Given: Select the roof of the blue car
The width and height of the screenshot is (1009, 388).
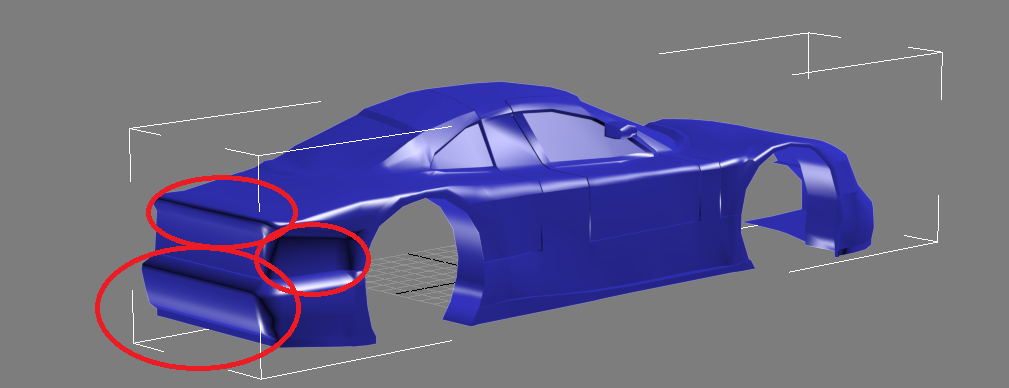Looking at the screenshot, I should pyautogui.click(x=470, y=98).
